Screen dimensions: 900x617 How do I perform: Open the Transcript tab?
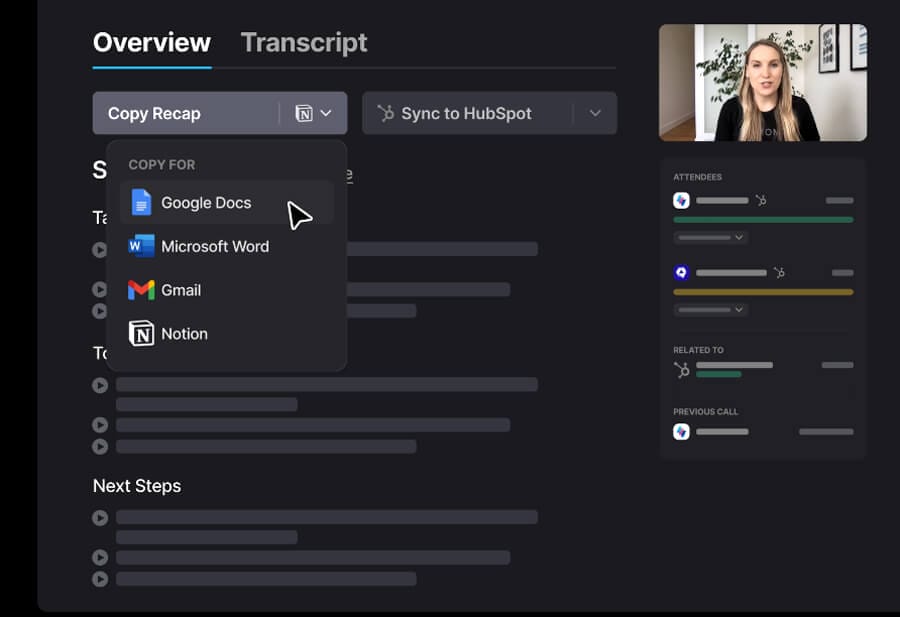coord(304,43)
